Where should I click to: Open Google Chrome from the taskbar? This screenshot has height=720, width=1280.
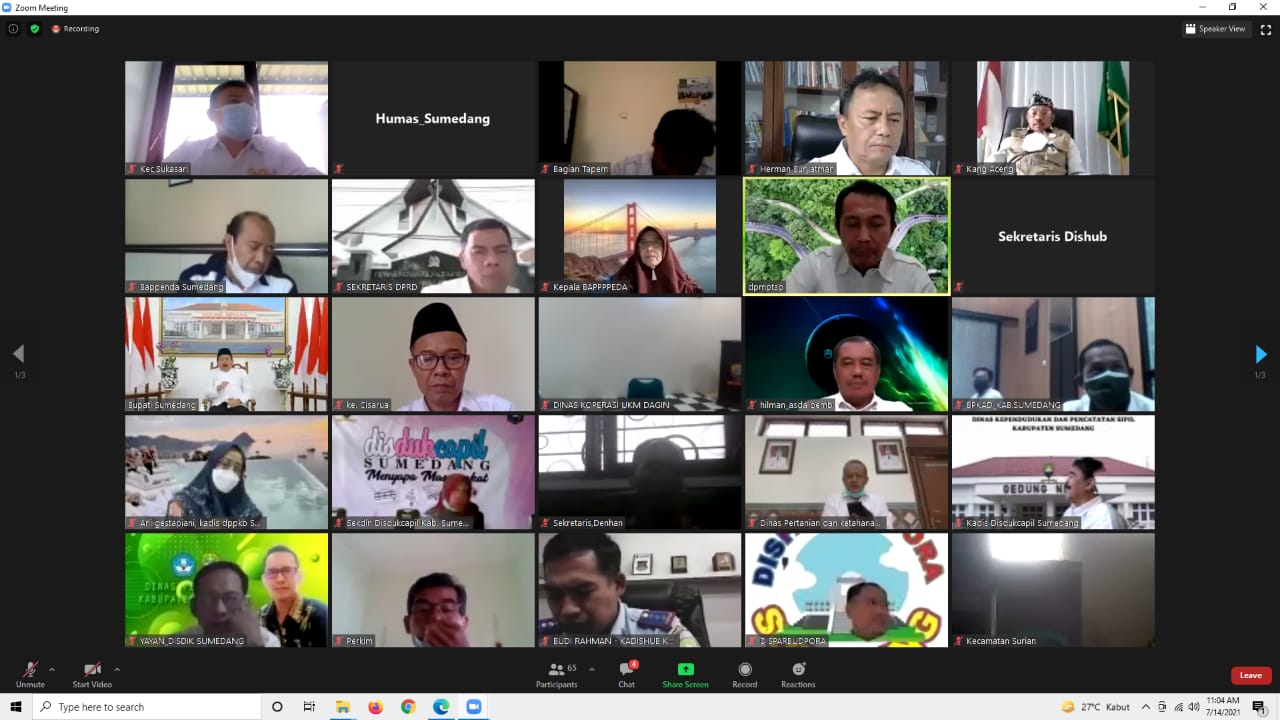click(408, 707)
